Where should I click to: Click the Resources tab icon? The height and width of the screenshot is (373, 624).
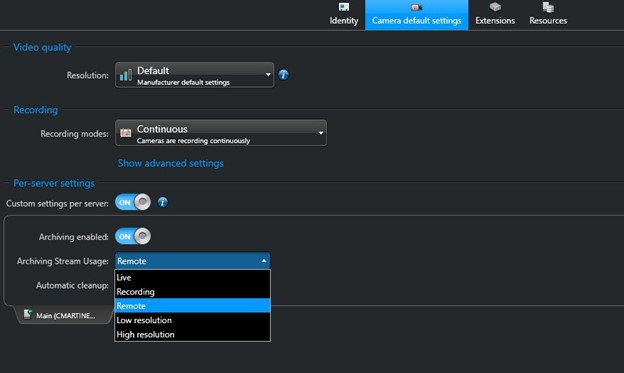point(548,7)
